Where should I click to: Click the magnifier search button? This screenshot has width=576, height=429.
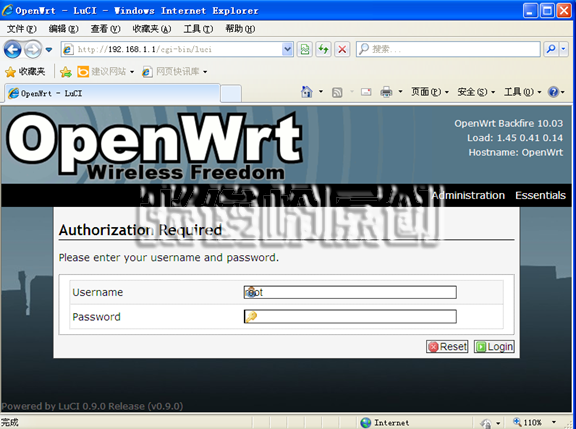tap(551, 49)
